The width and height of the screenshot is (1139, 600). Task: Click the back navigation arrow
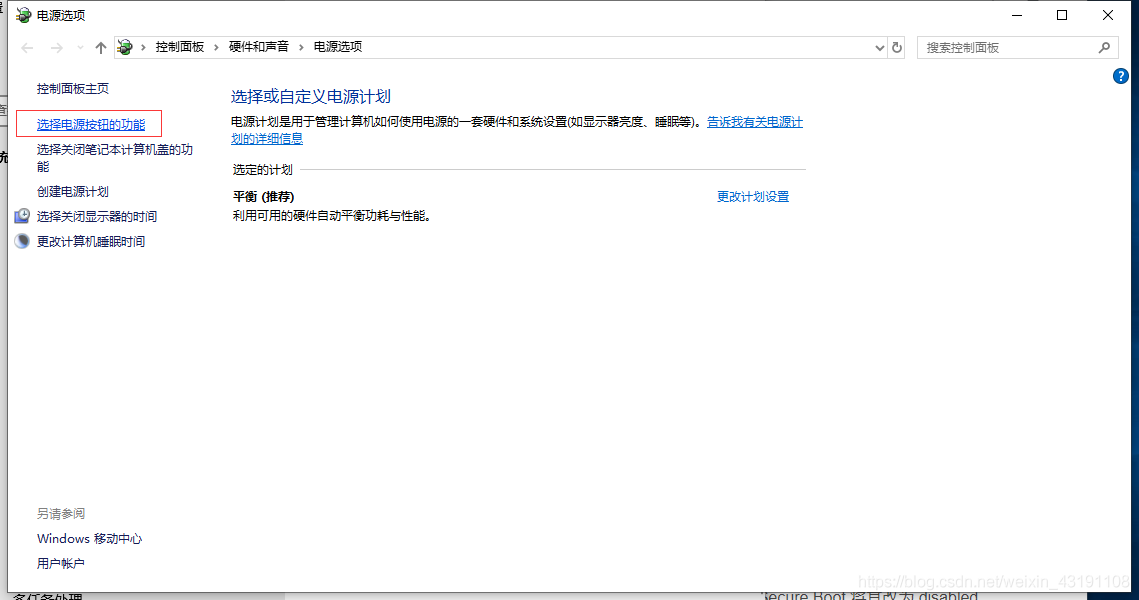pos(27,48)
